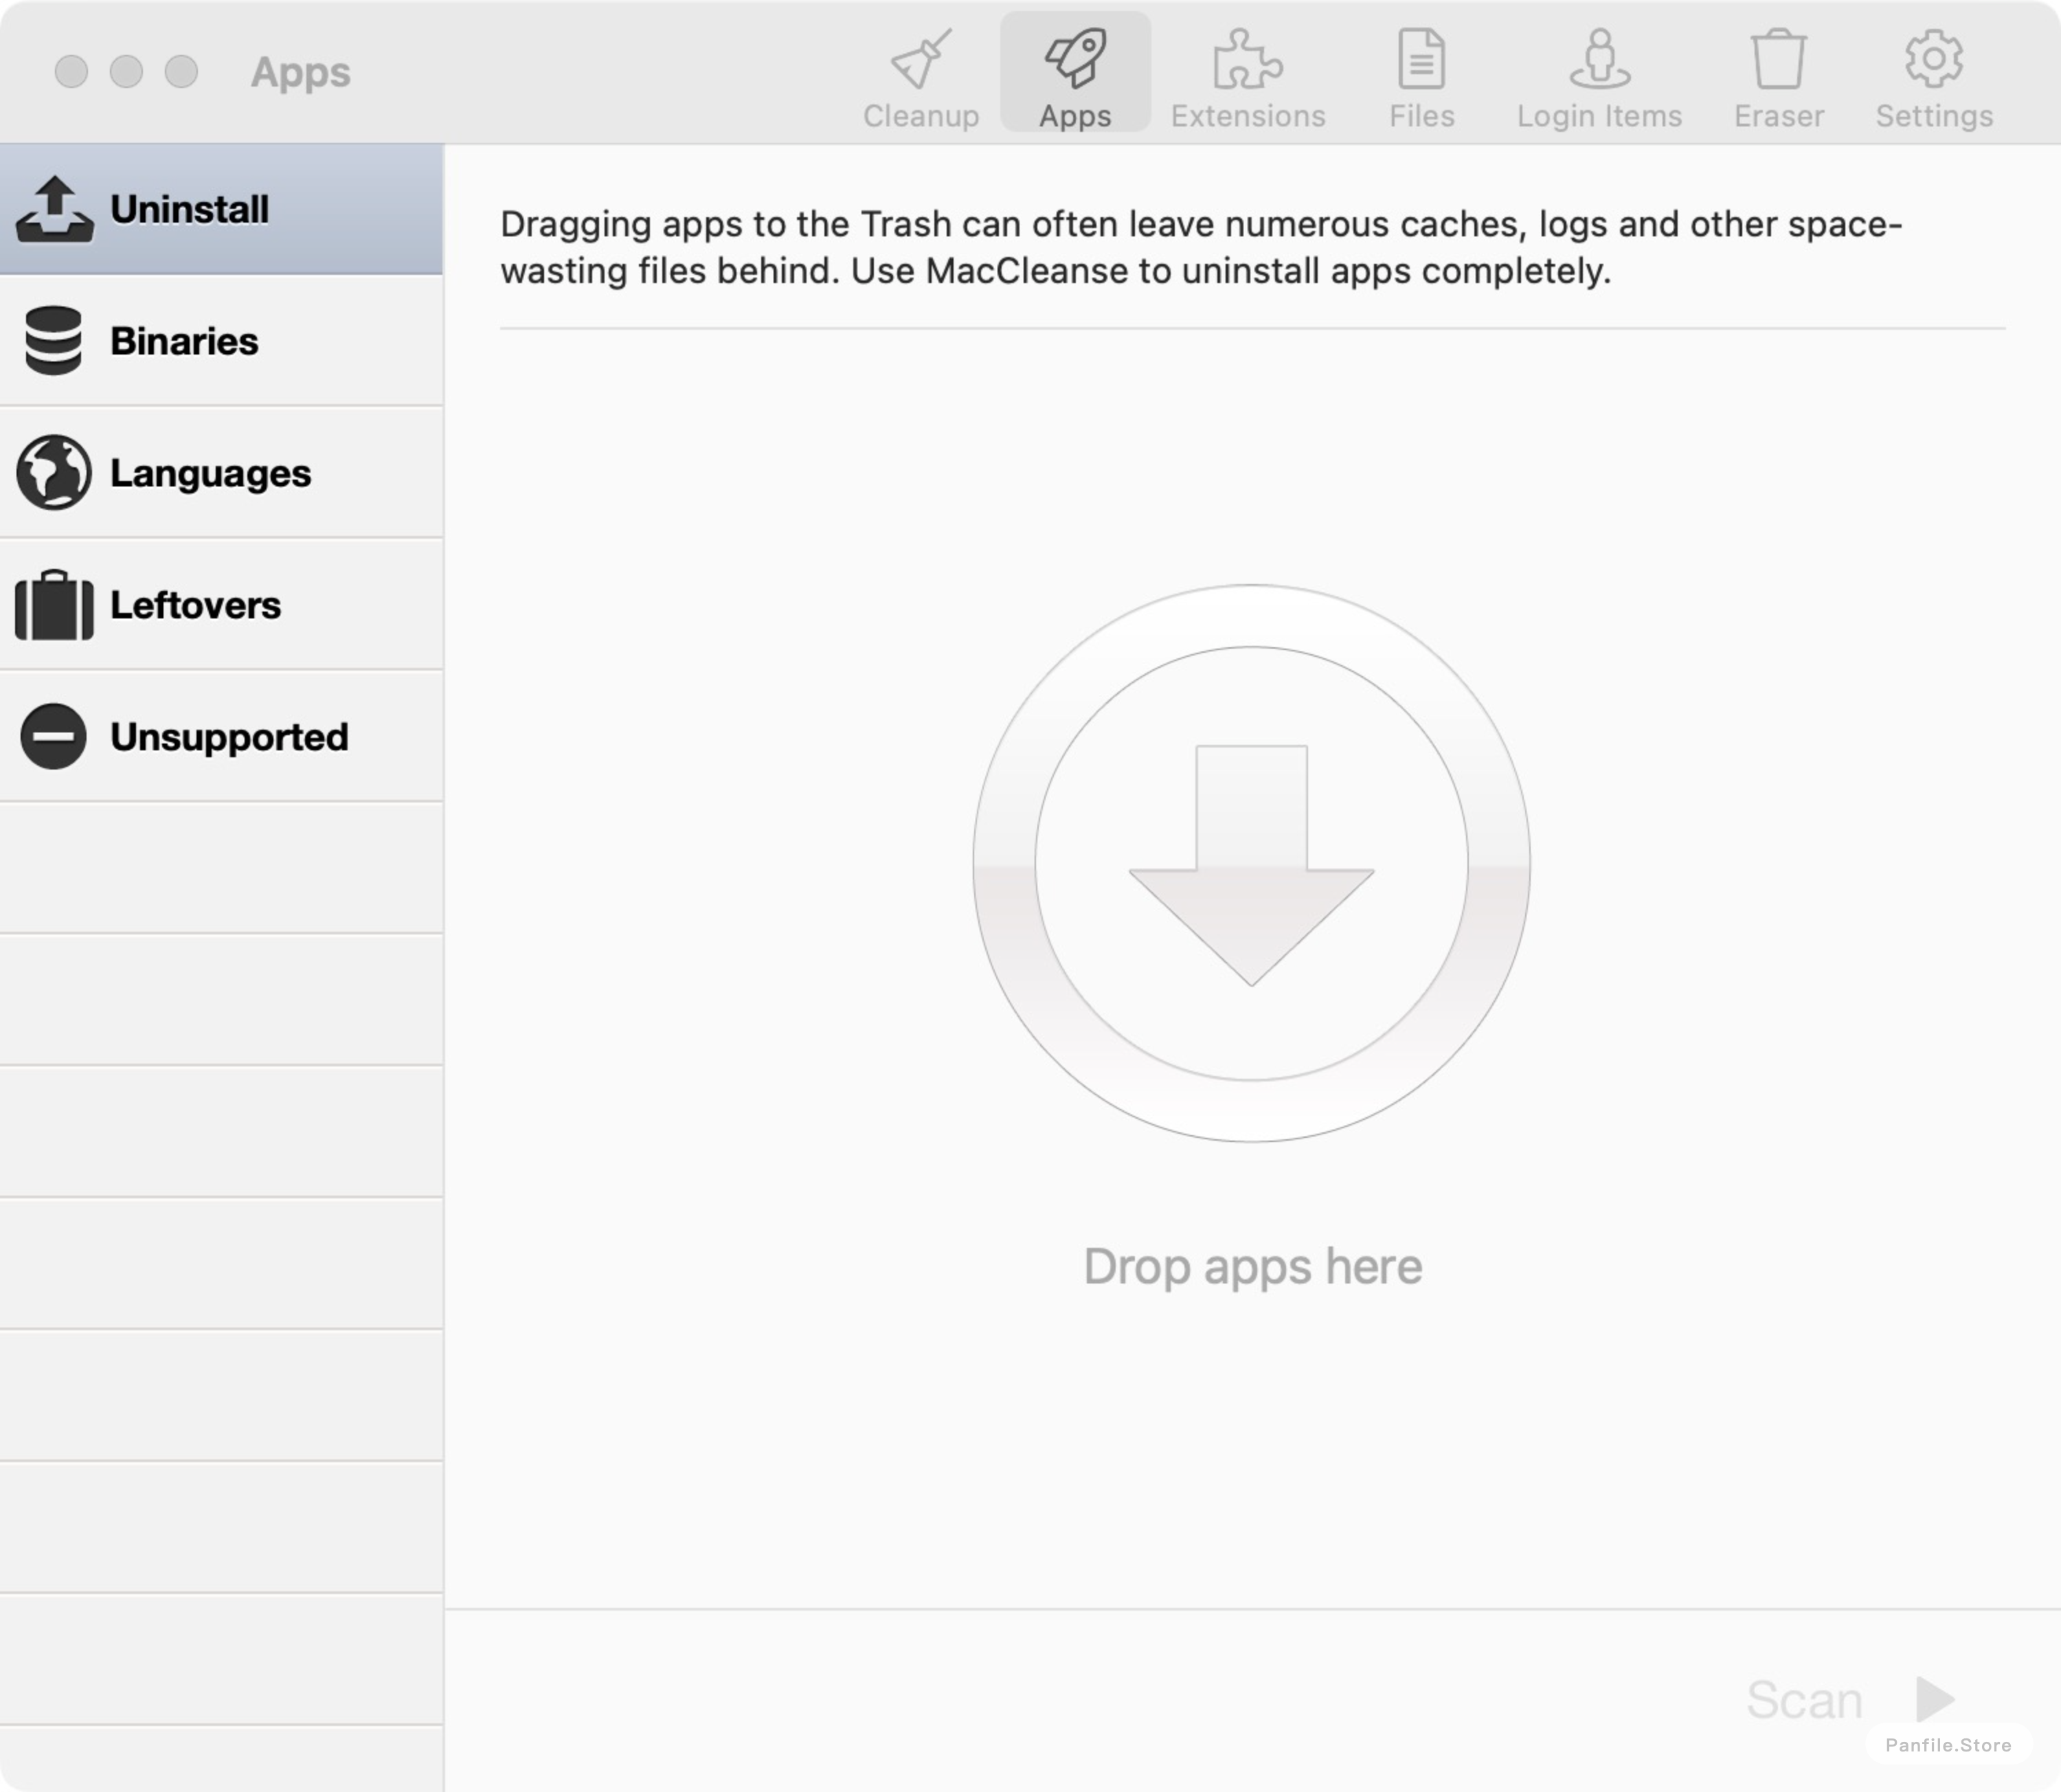Select the Leftovers briefcase icon
Viewport: 2061px width, 1792px height.
[53, 603]
